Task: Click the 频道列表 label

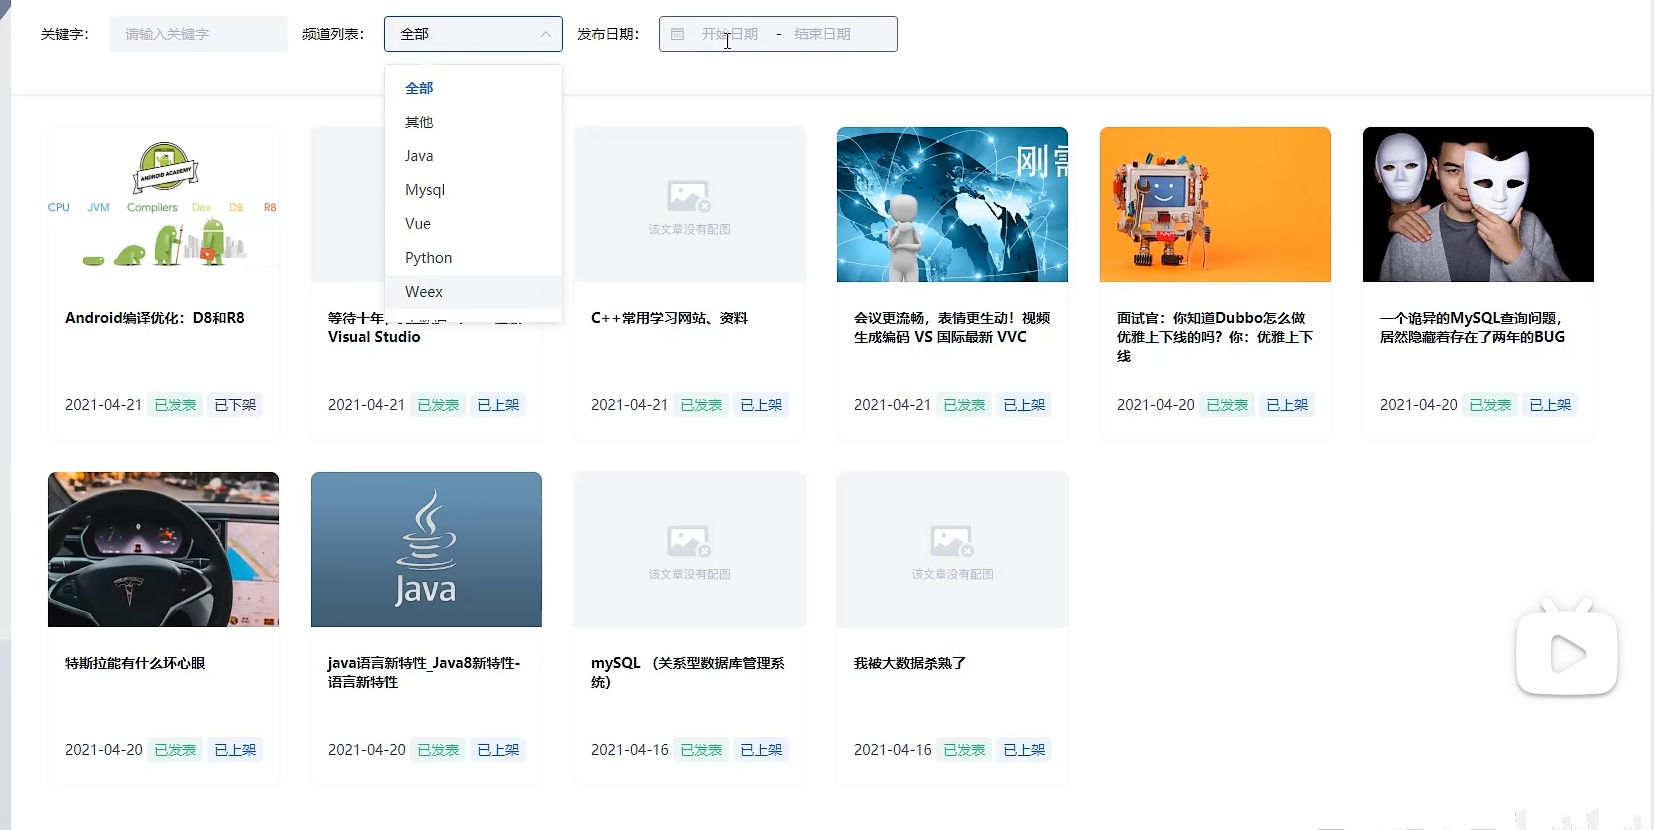Action: pyautogui.click(x=333, y=34)
